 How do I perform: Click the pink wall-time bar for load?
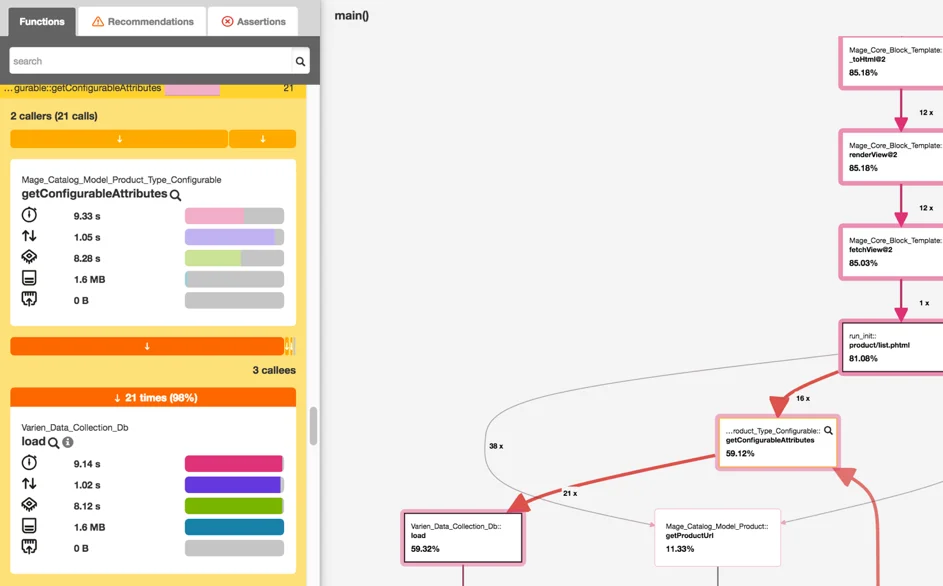click(233, 464)
